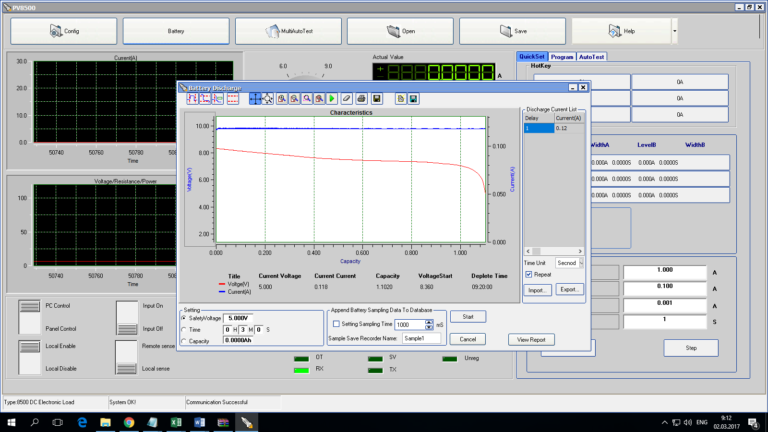Viewport: 768px width, 432px height.
Task: Click the 1.000 A value field in QuickSet
Action: point(665,272)
